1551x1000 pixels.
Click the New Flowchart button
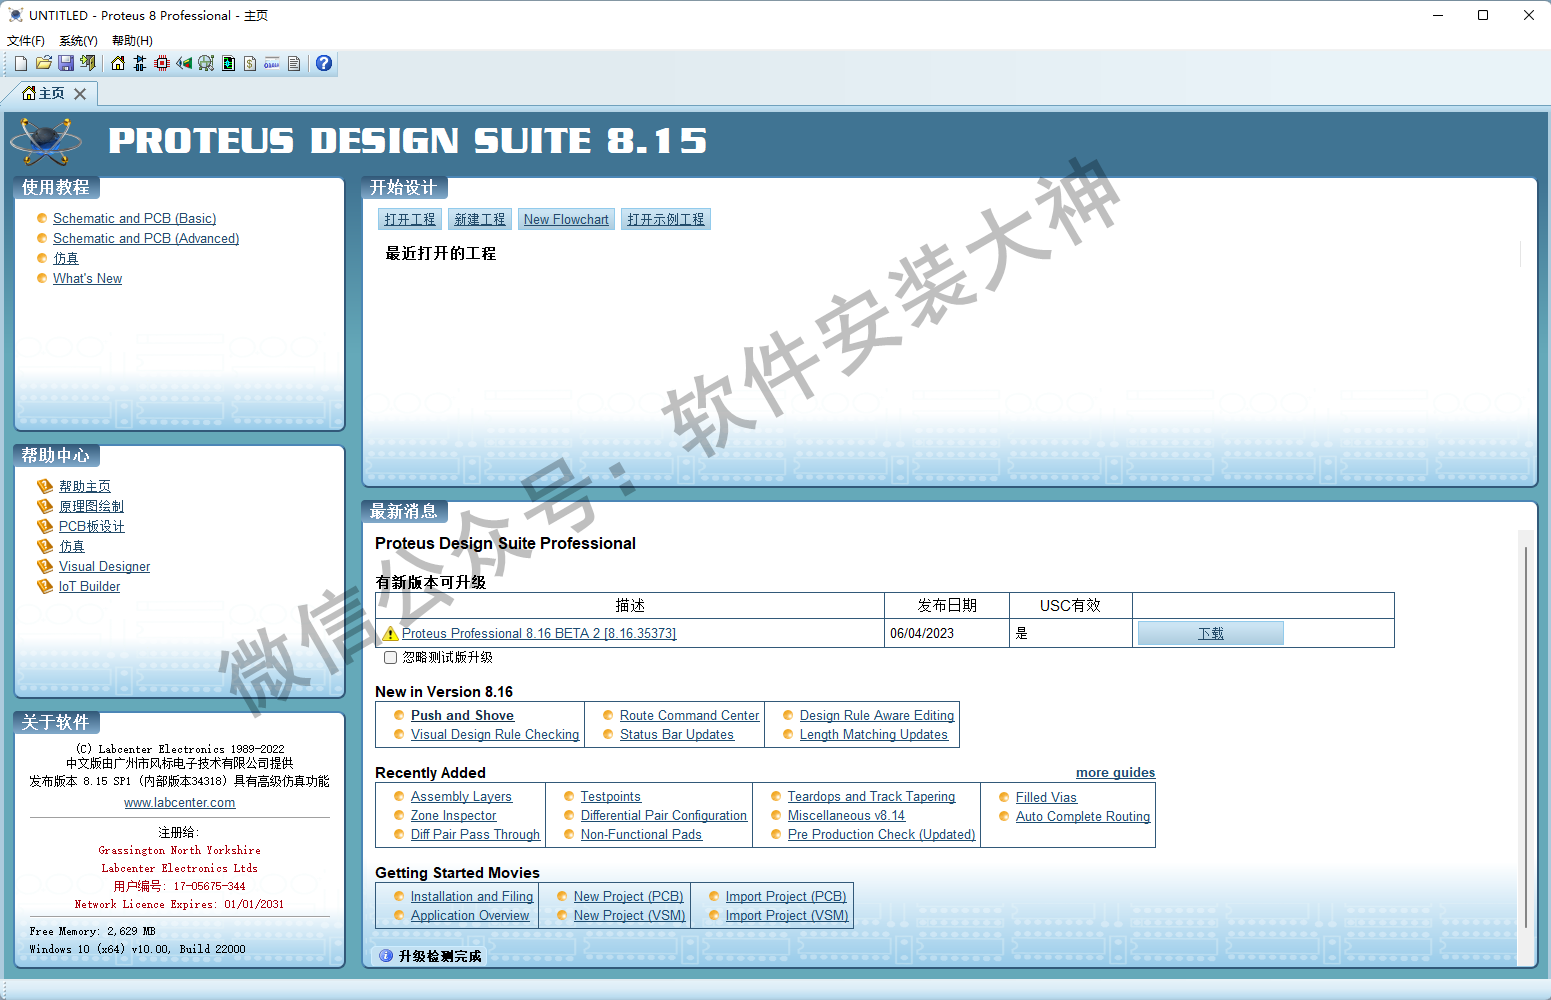click(x=566, y=219)
